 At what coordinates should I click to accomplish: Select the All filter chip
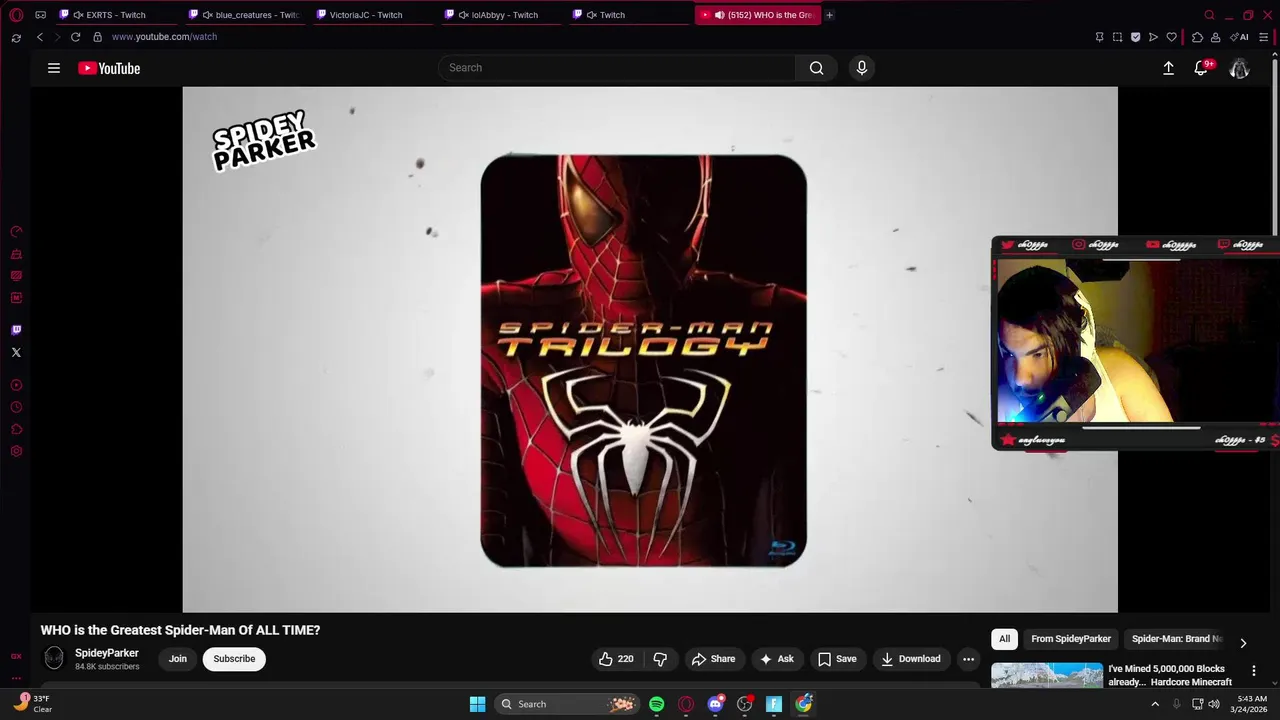click(1004, 639)
